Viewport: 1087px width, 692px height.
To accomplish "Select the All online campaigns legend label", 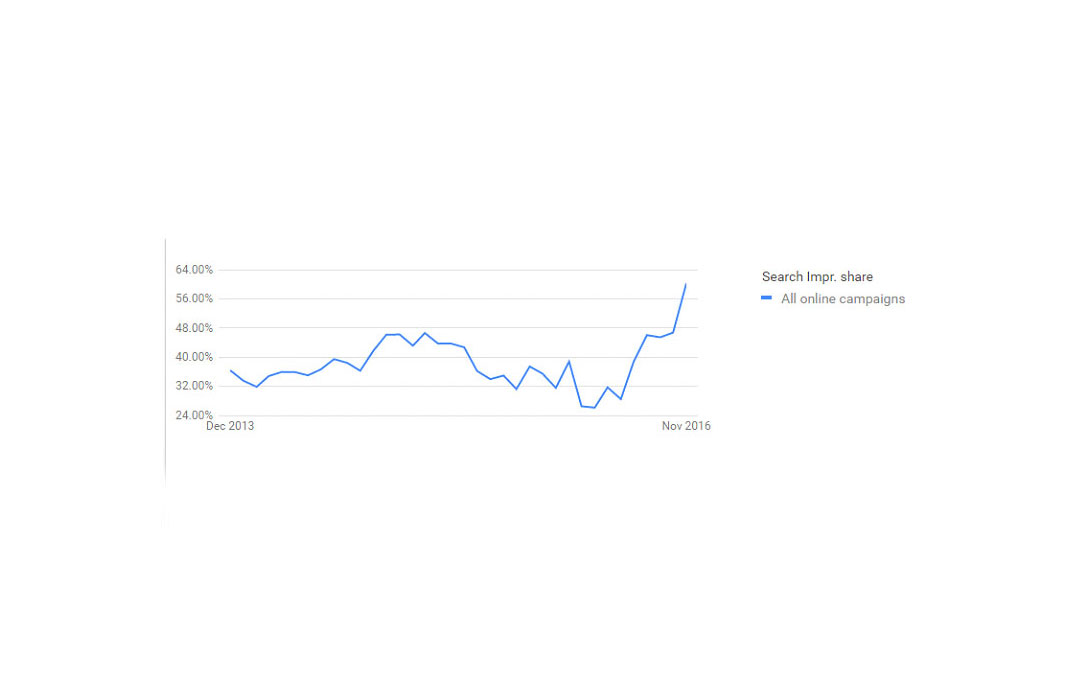I will click(842, 298).
